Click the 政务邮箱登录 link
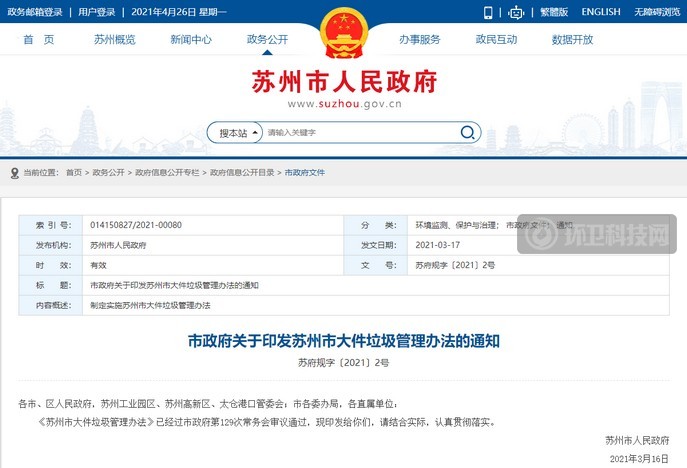 click(35, 12)
